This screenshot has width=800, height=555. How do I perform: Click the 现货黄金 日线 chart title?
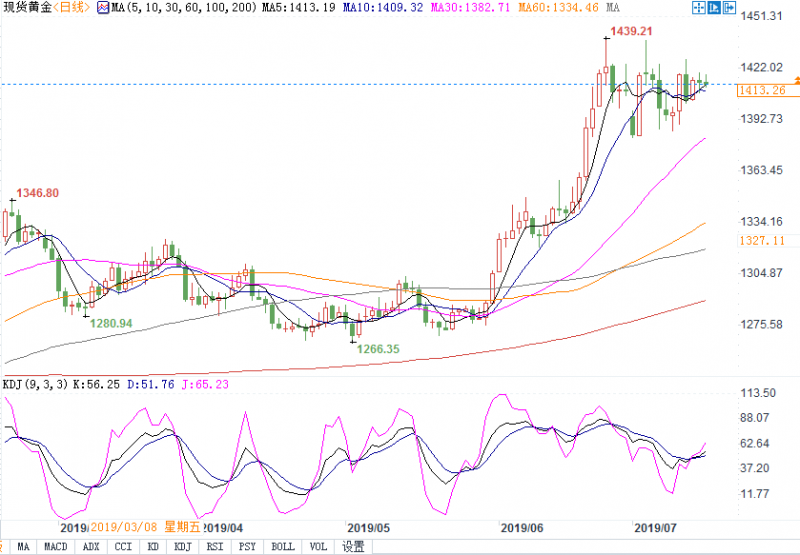46,8
